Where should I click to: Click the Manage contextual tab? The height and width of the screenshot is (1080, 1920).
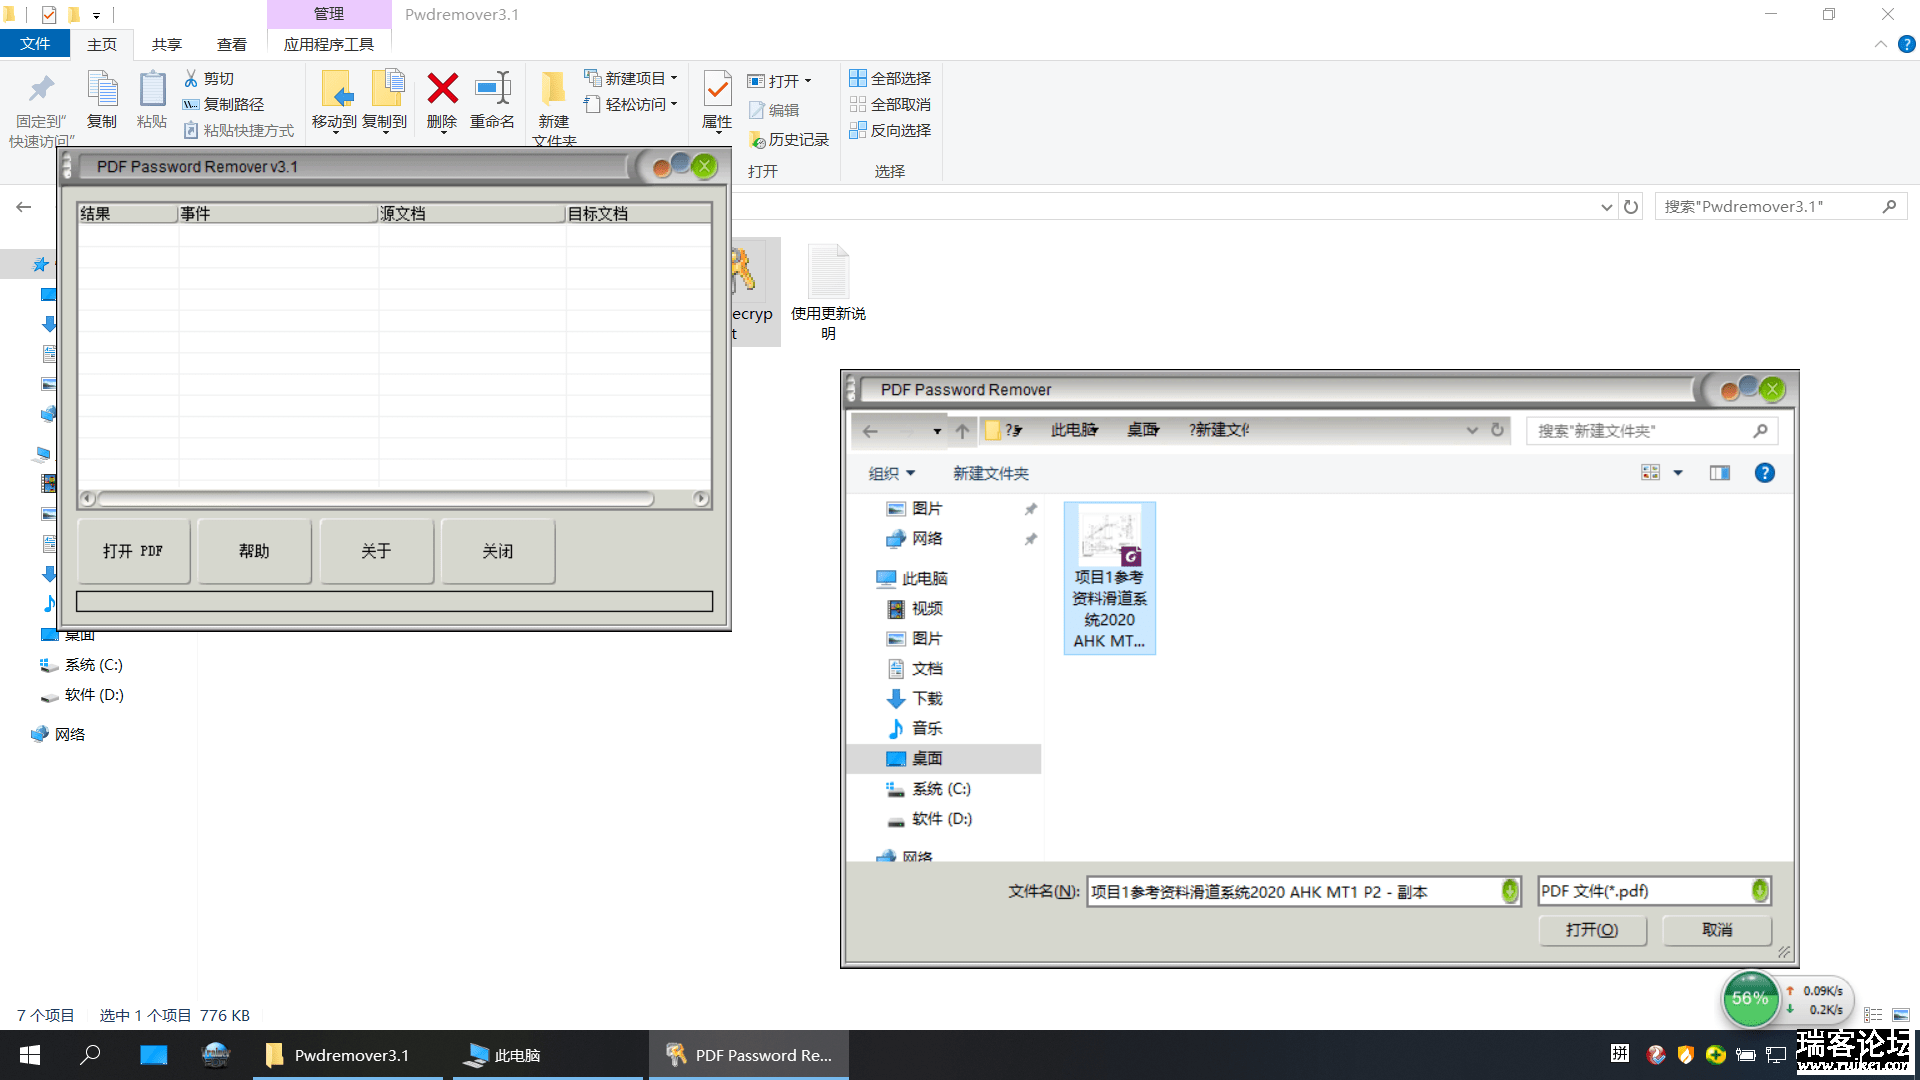point(329,14)
